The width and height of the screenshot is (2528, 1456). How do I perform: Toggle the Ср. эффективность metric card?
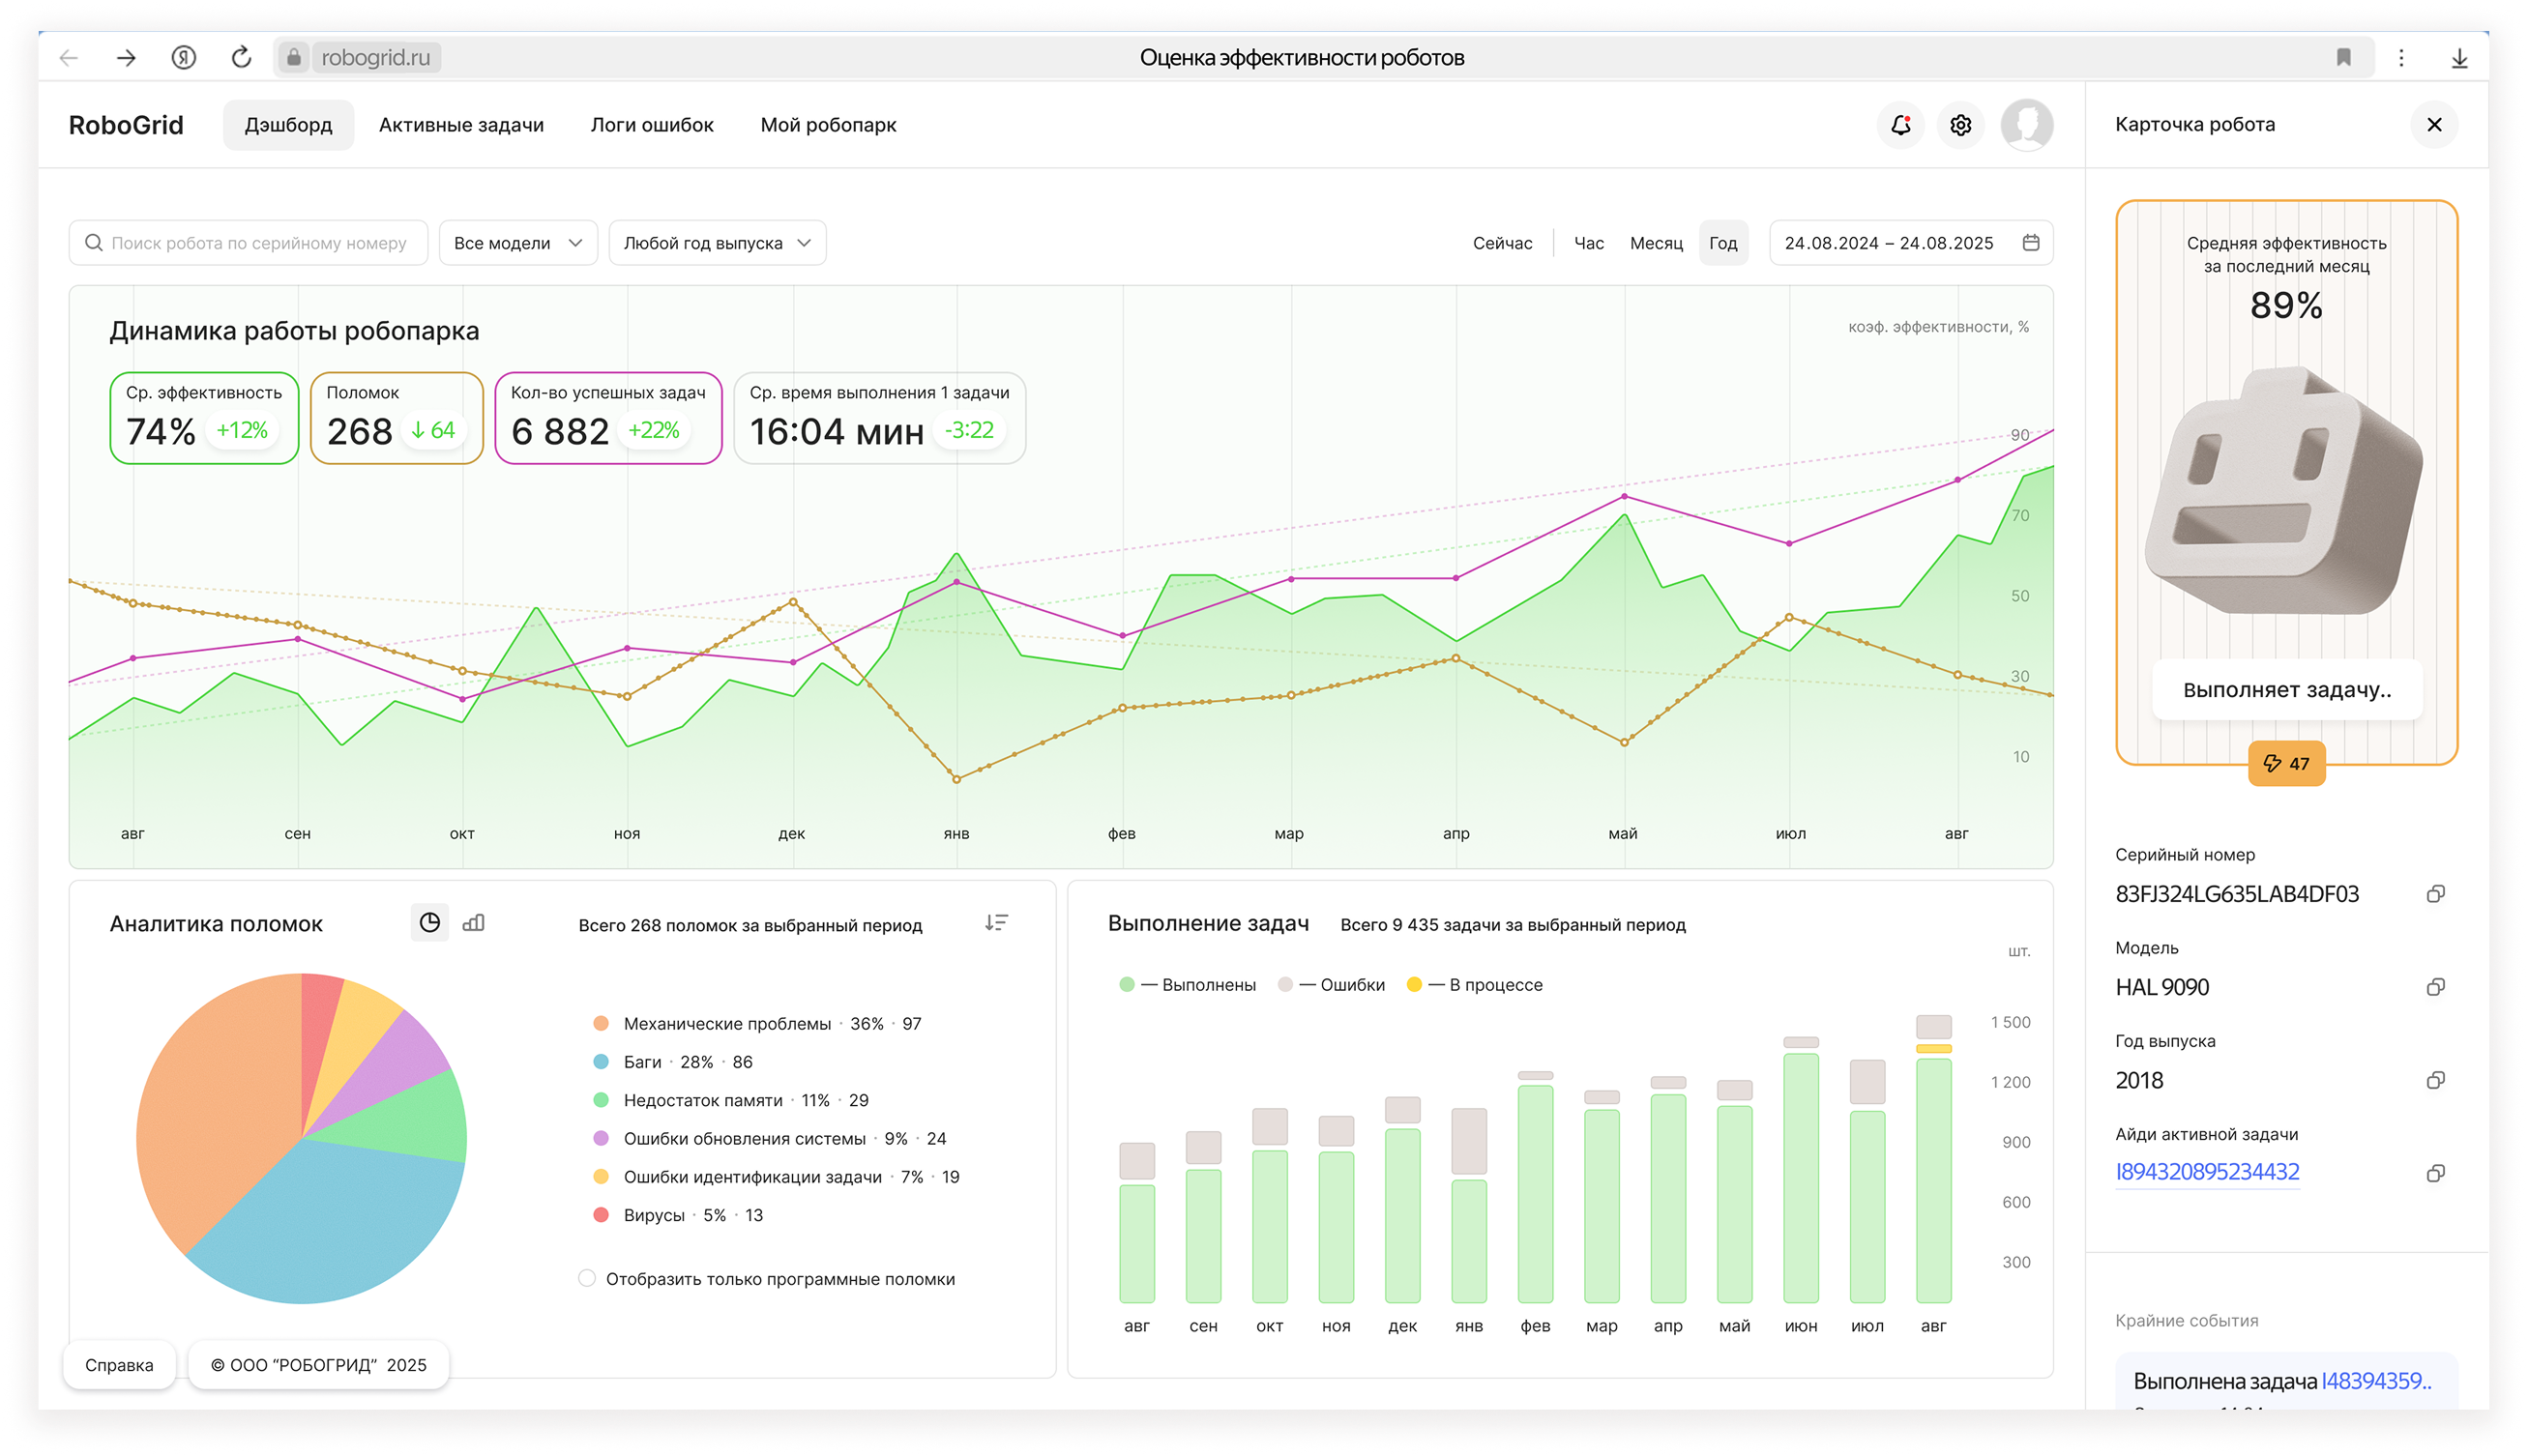click(x=204, y=418)
